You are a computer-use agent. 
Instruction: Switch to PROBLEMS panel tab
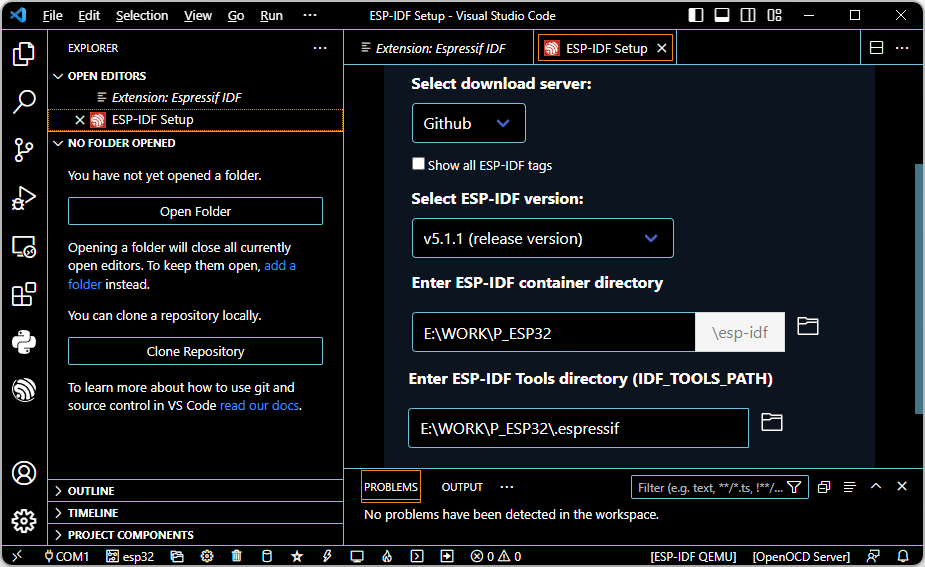(391, 487)
